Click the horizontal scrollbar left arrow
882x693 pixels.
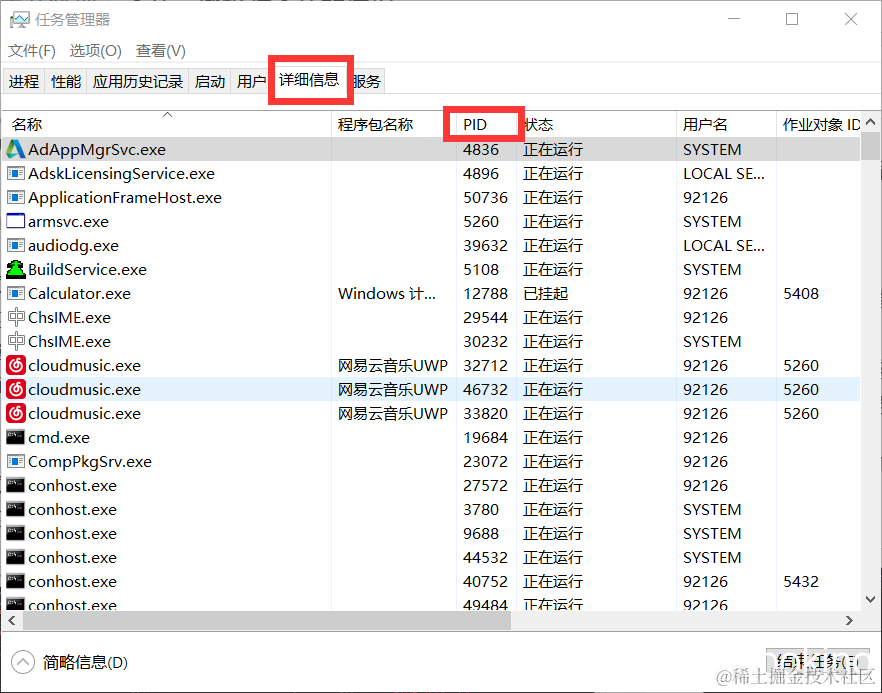coord(11,620)
